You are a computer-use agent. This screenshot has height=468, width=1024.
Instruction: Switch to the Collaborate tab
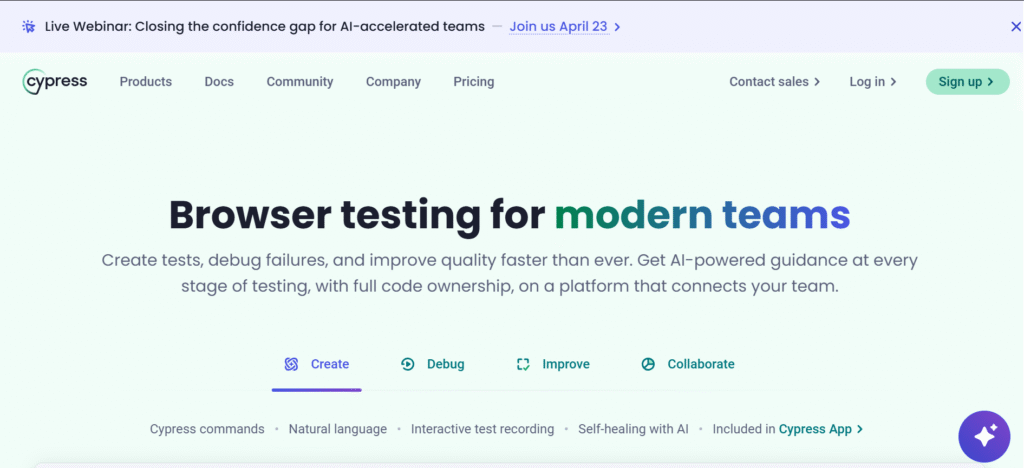point(701,364)
